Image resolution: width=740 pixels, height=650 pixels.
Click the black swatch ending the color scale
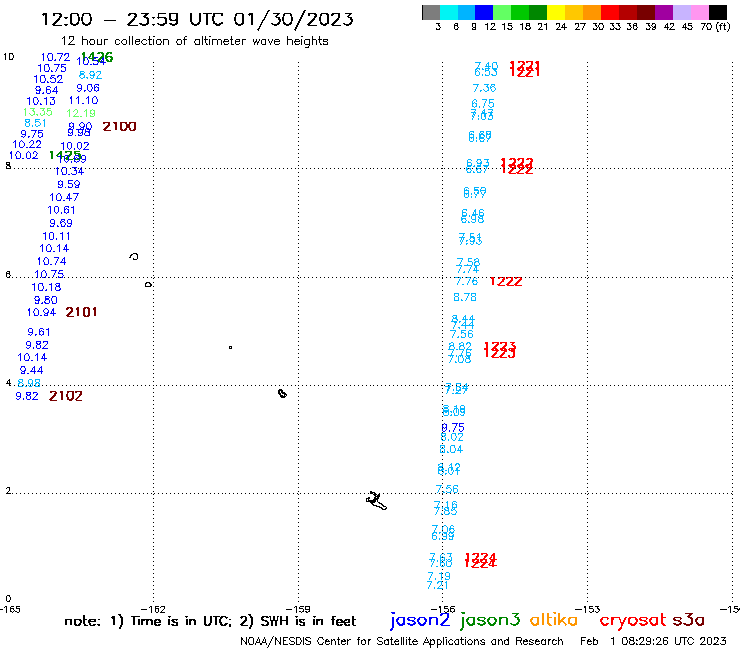(x=718, y=12)
